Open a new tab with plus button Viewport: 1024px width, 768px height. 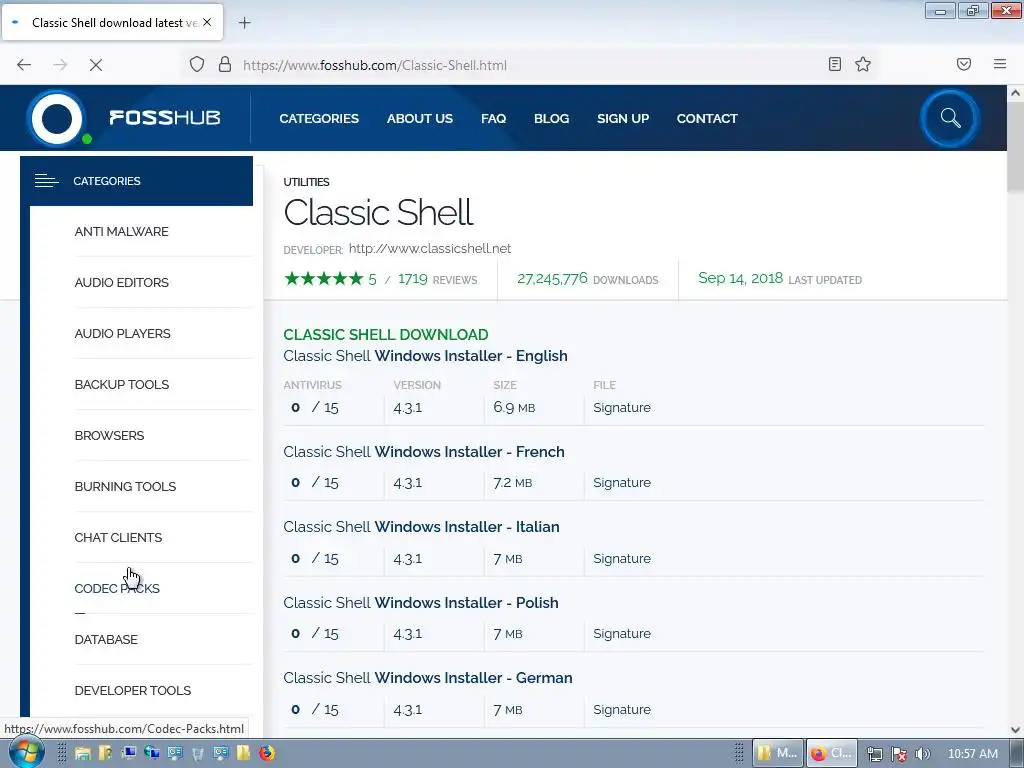coord(244,23)
